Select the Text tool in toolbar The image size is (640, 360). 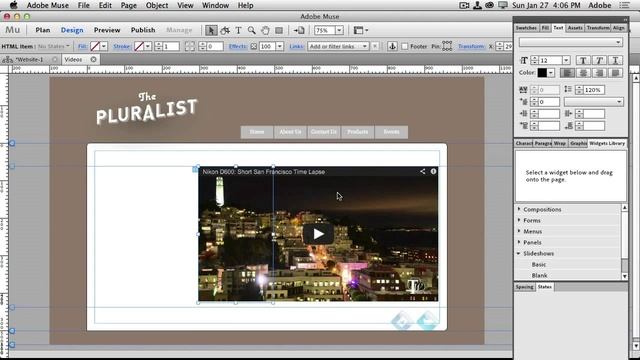[238, 30]
